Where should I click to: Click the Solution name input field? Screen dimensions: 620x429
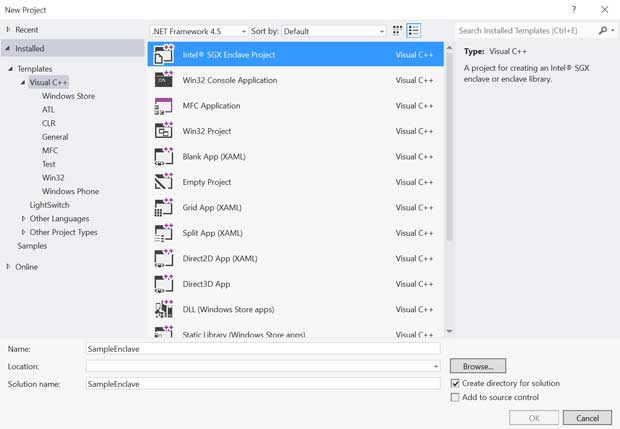263,384
